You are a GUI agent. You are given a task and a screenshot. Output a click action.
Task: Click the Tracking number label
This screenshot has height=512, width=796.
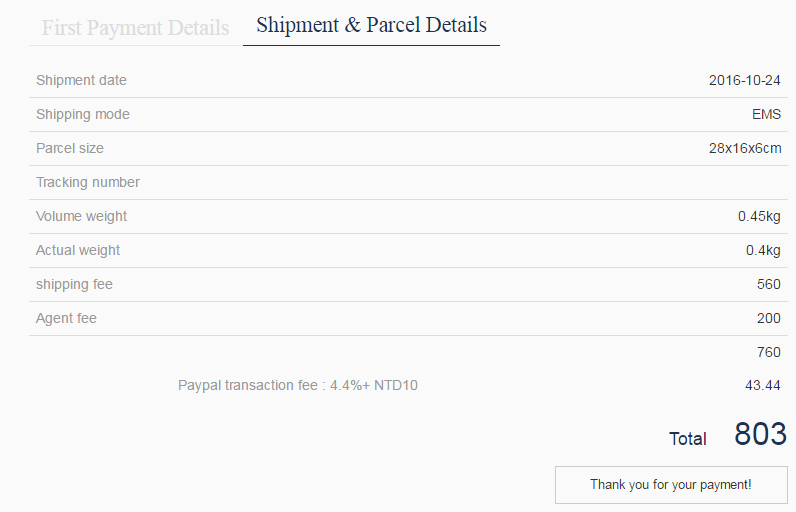coord(88,182)
